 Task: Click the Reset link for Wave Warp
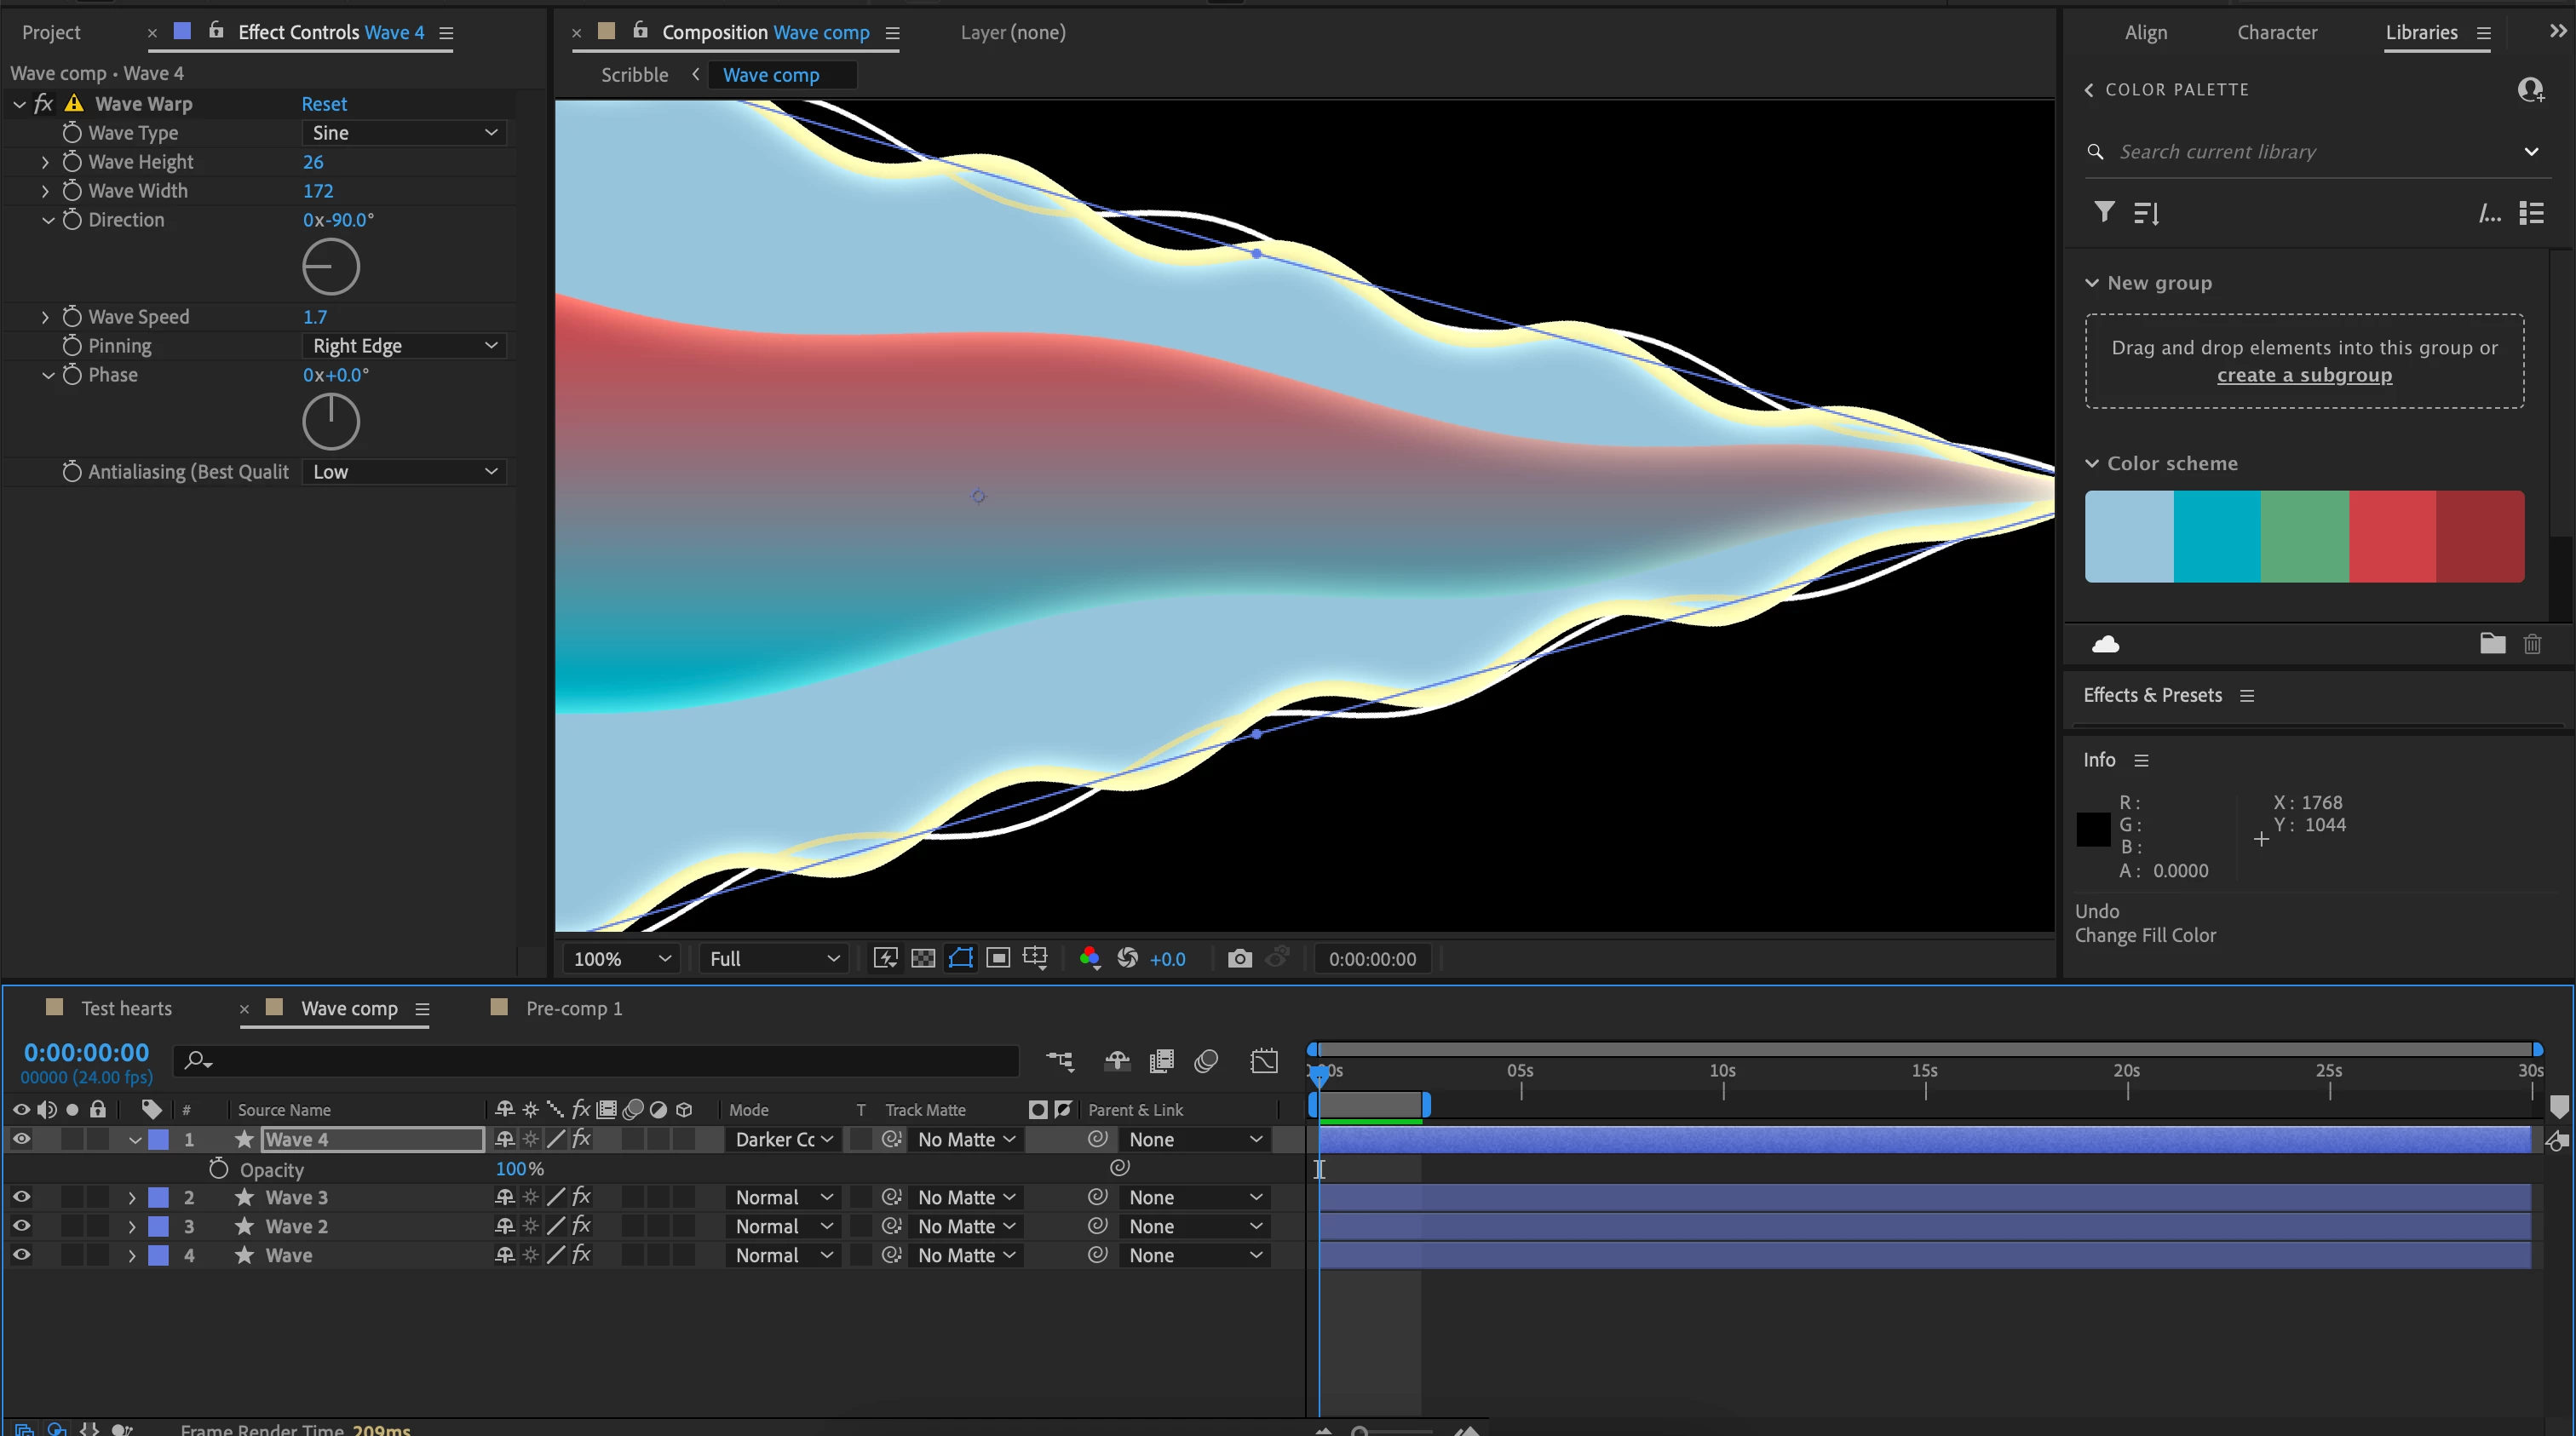click(324, 103)
